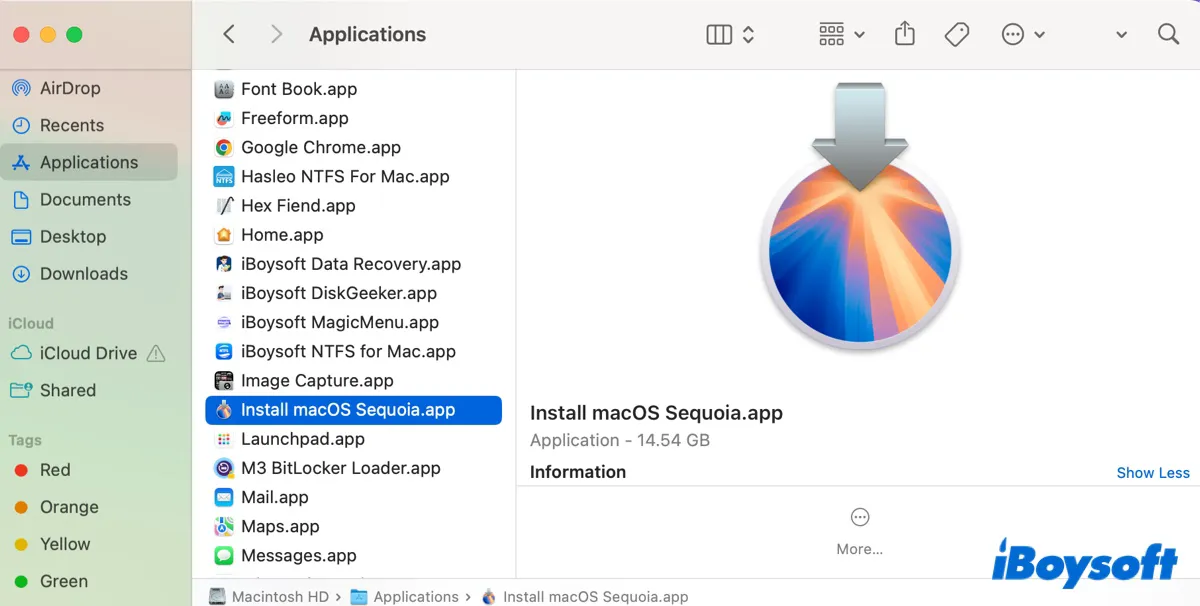Image resolution: width=1200 pixels, height=606 pixels.
Task: Go forward using the right chevron
Action: (277, 34)
